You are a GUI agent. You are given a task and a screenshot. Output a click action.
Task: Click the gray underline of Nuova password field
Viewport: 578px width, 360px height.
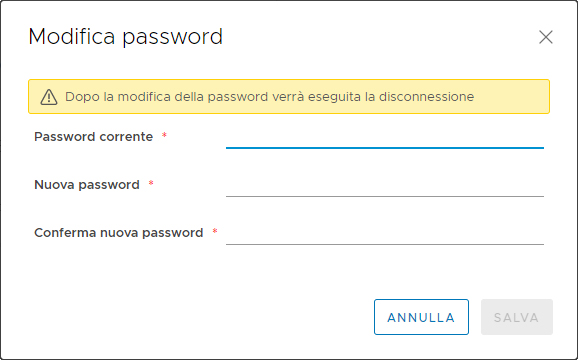385,196
